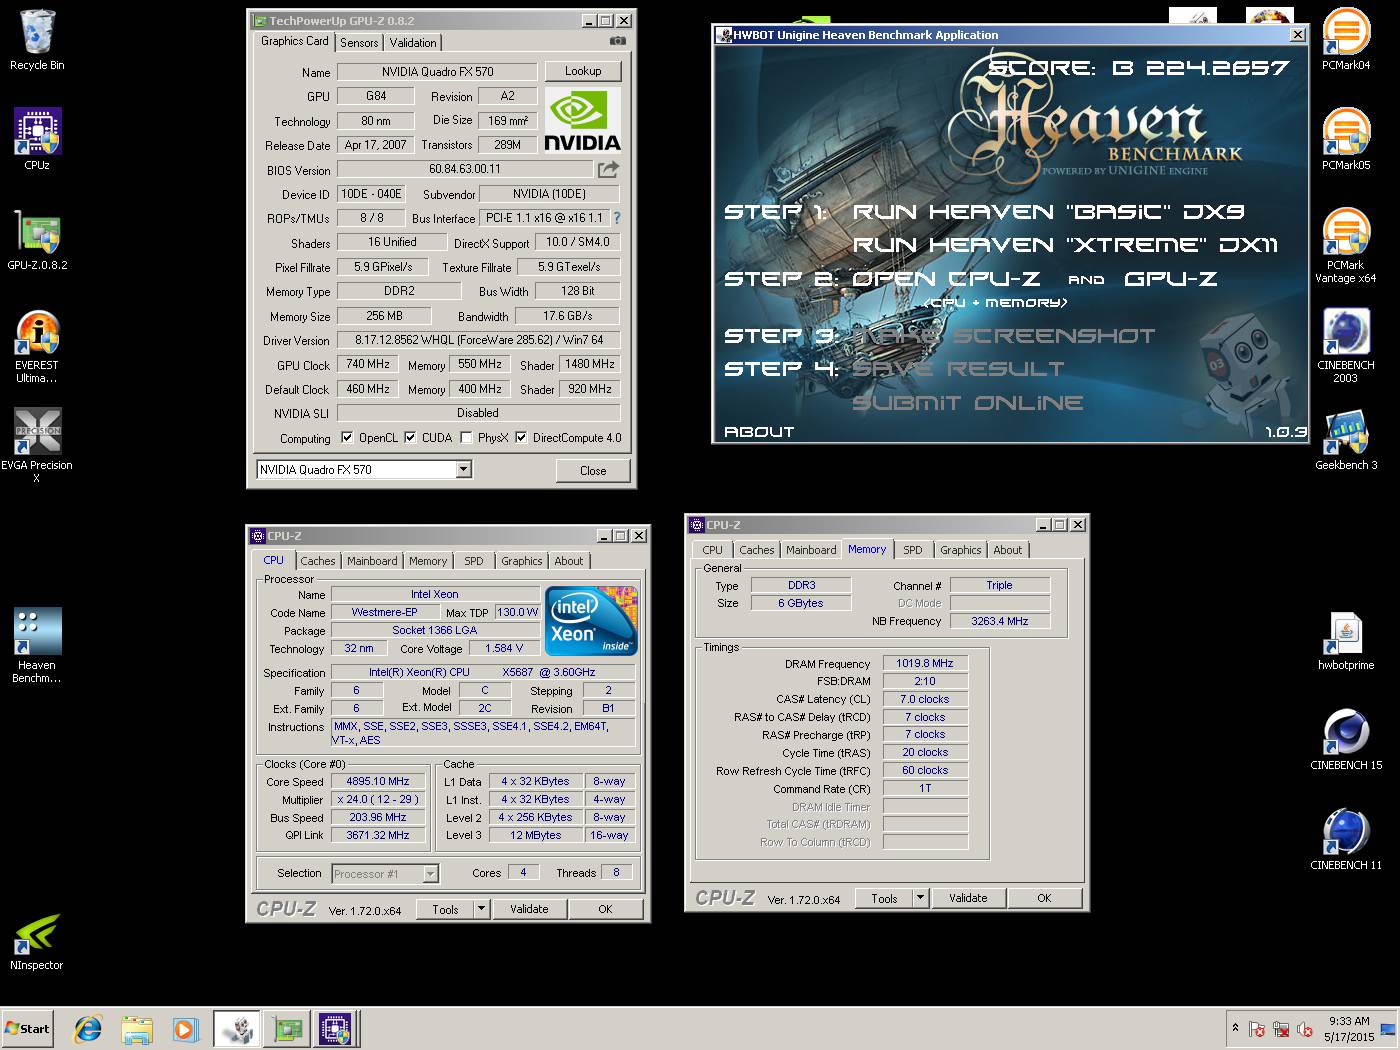The image size is (1400, 1050).
Task: Open Windows Media Player taskbar icon
Action: point(185,1028)
